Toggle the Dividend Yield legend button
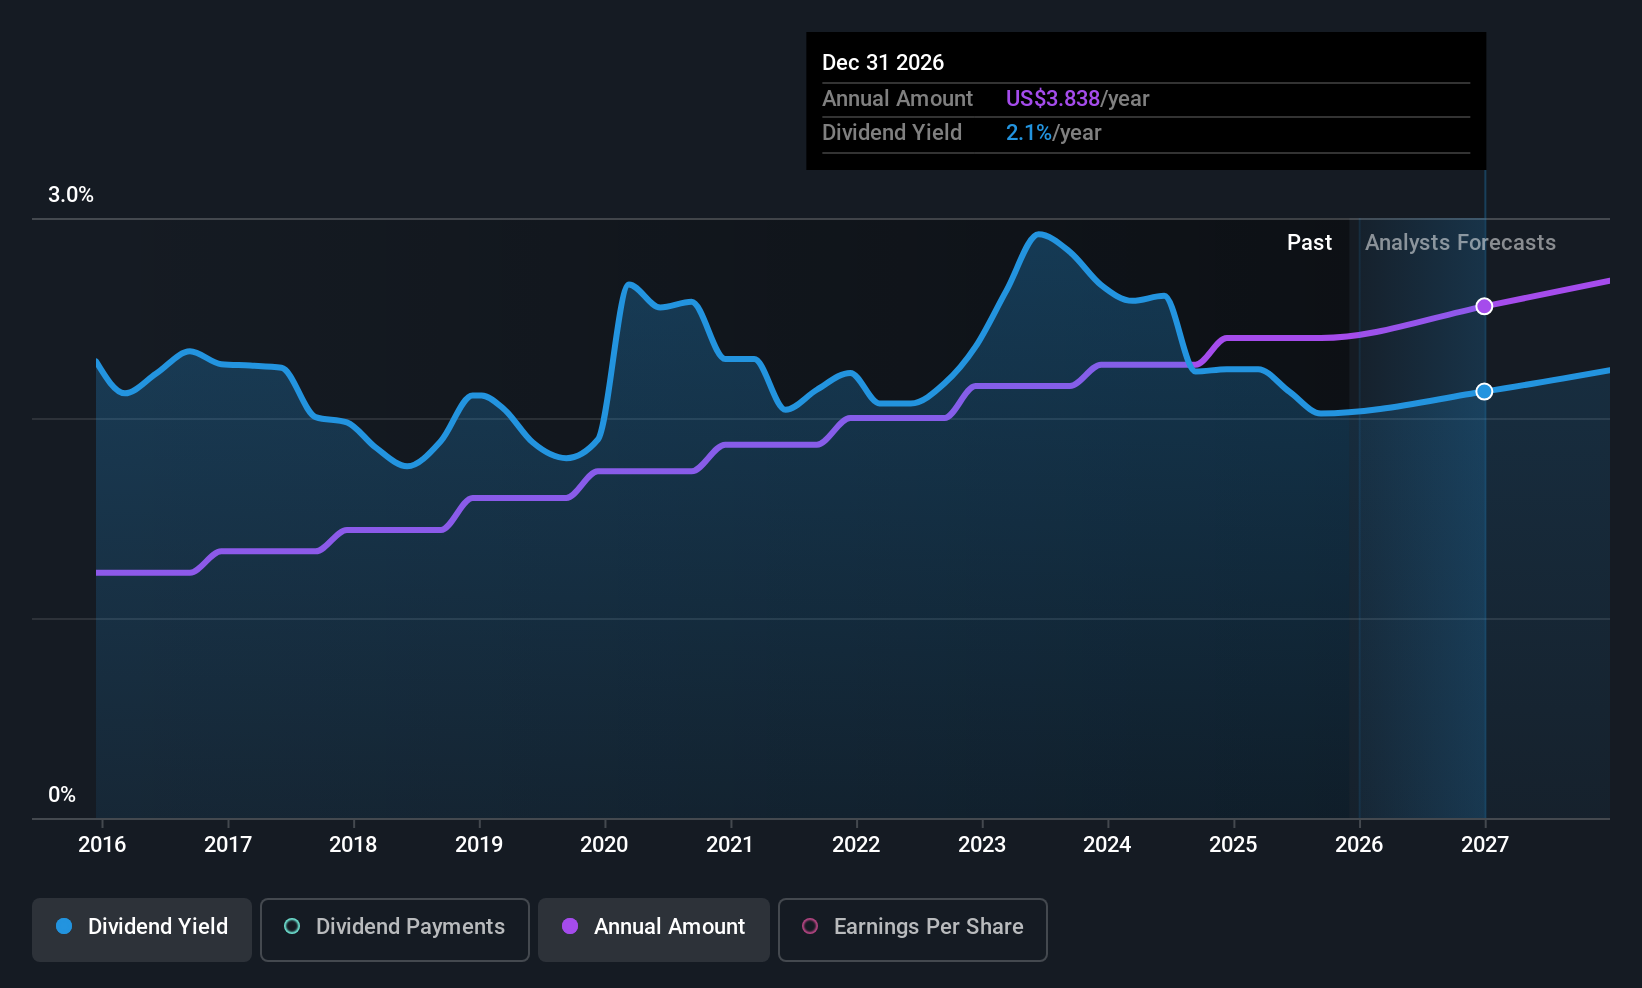The image size is (1642, 988). point(142,929)
